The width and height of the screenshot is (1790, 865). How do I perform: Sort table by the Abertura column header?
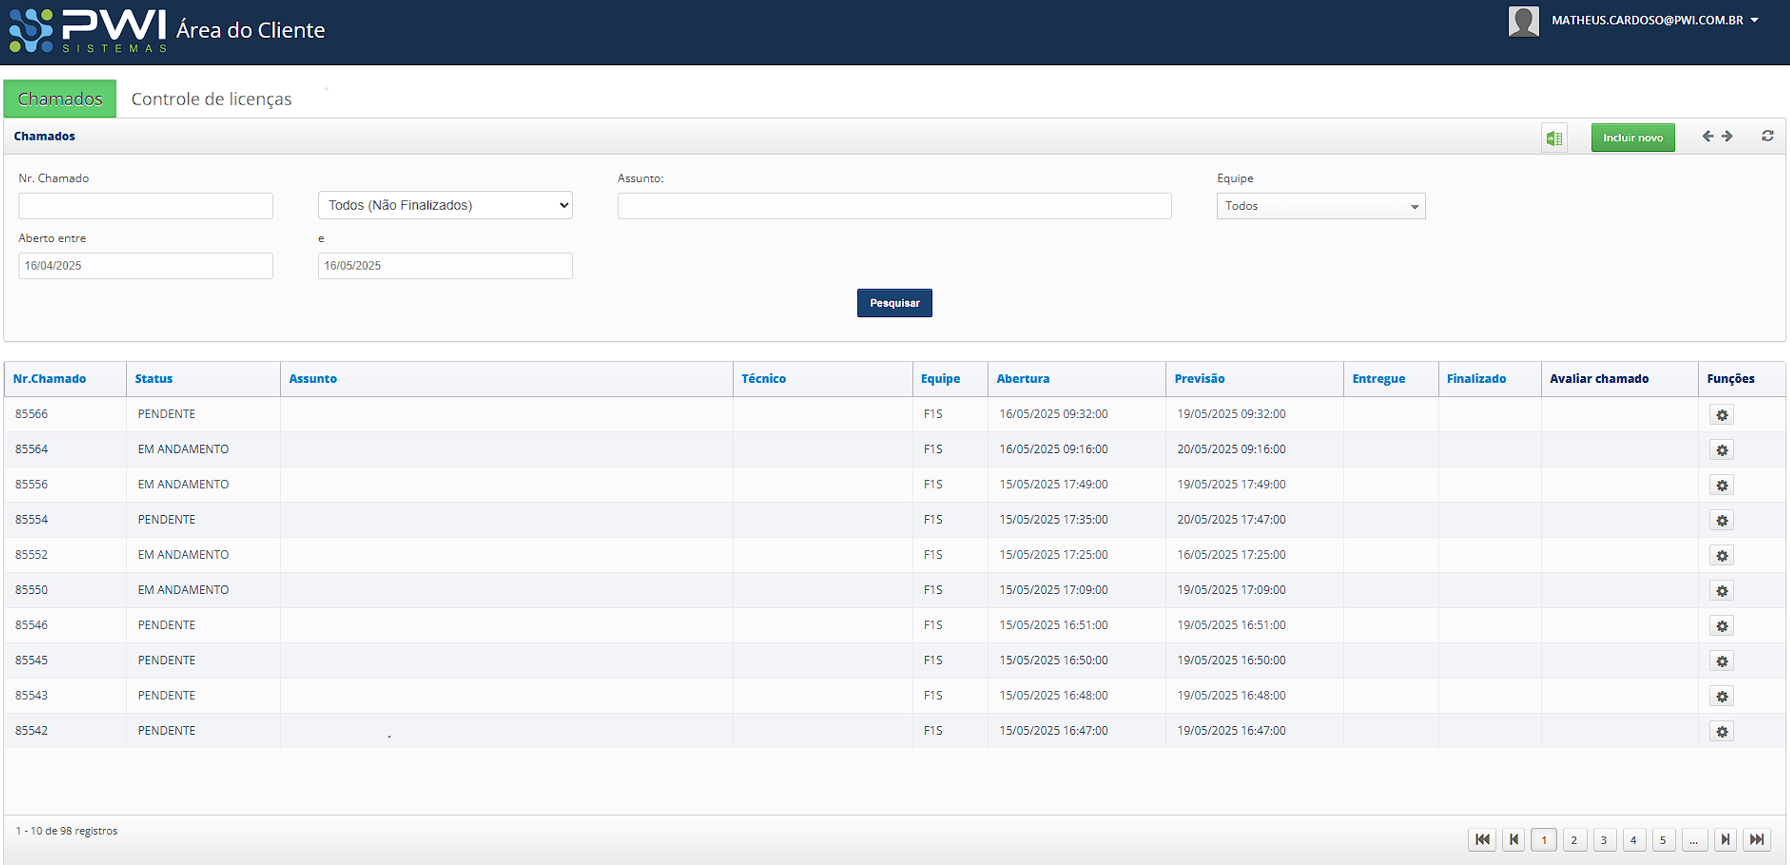(1023, 379)
